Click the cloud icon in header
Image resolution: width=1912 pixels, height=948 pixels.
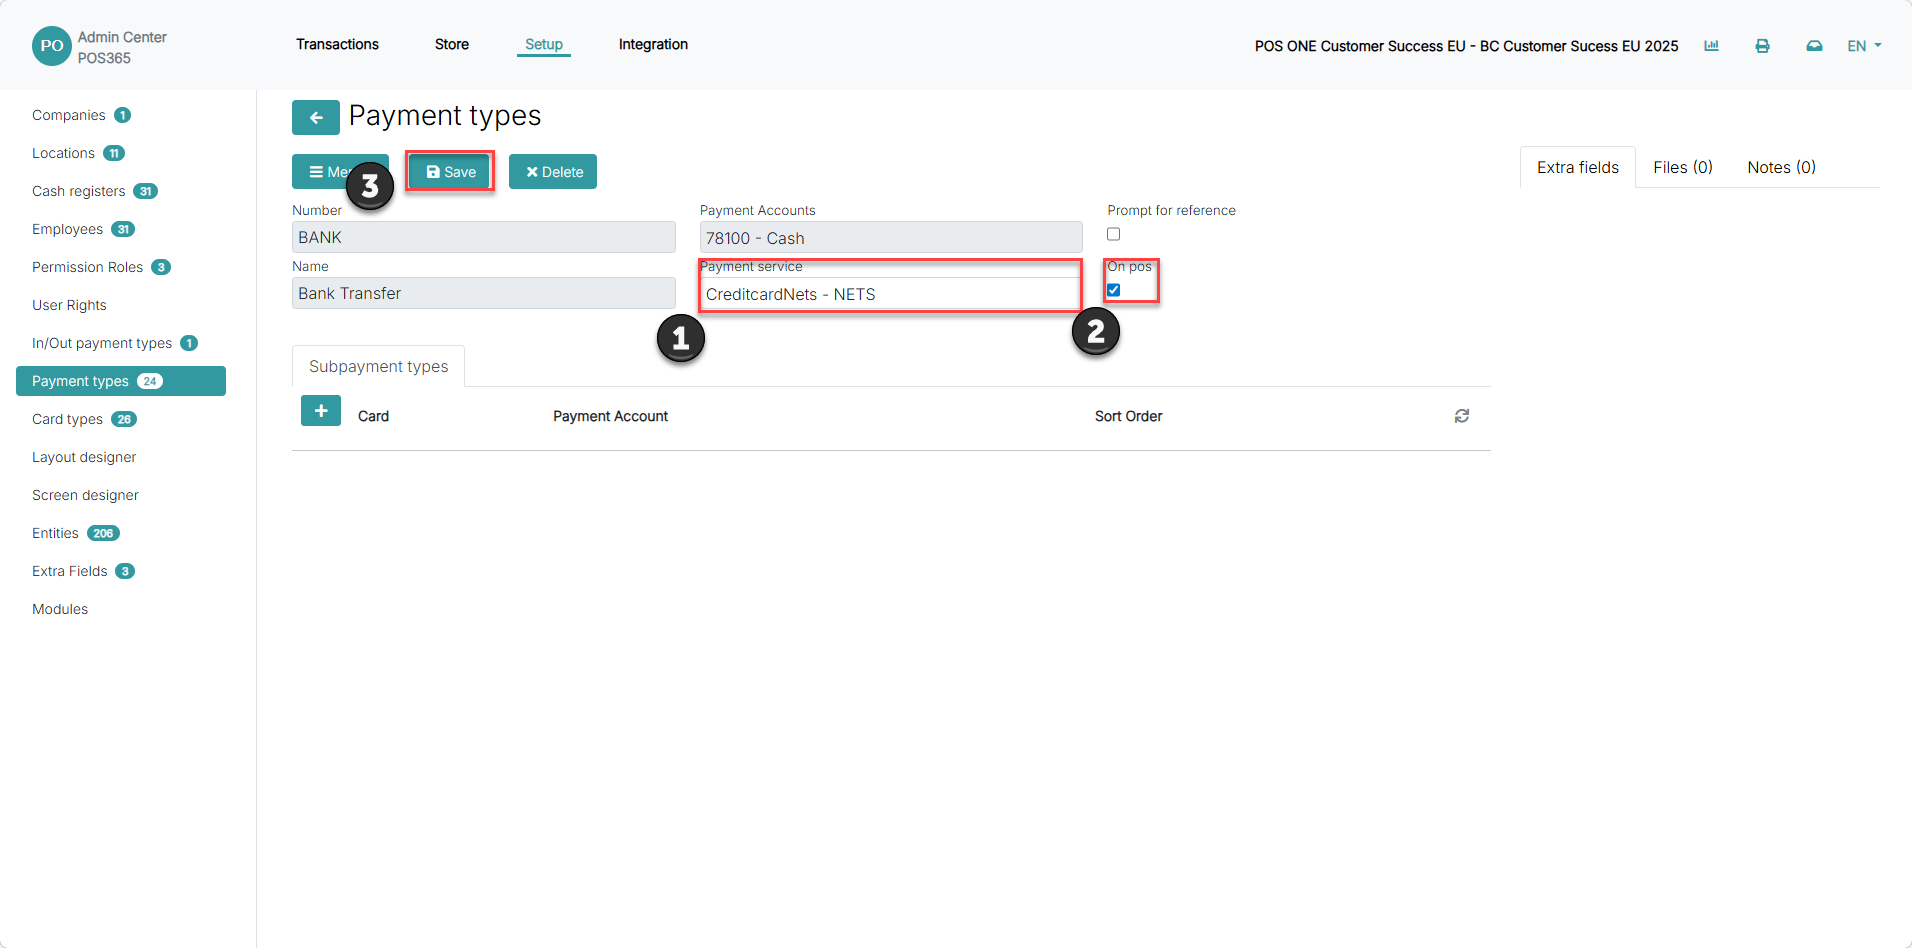[1814, 46]
